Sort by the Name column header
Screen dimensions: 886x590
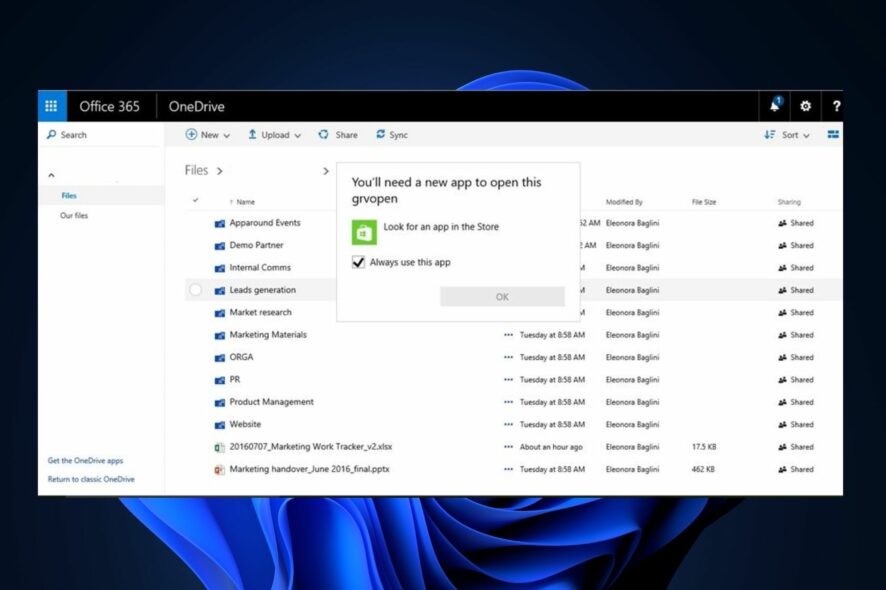(245, 202)
